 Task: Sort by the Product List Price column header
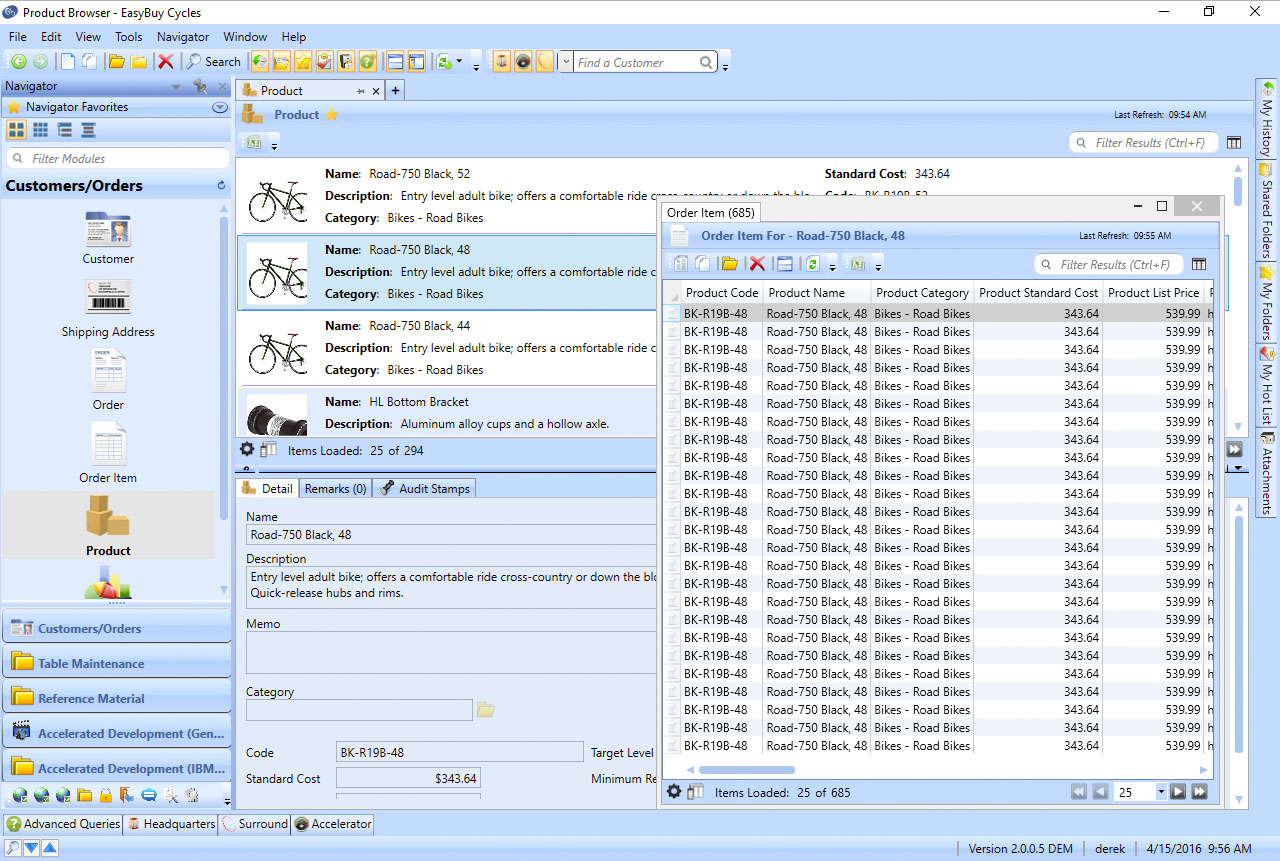coord(1153,293)
